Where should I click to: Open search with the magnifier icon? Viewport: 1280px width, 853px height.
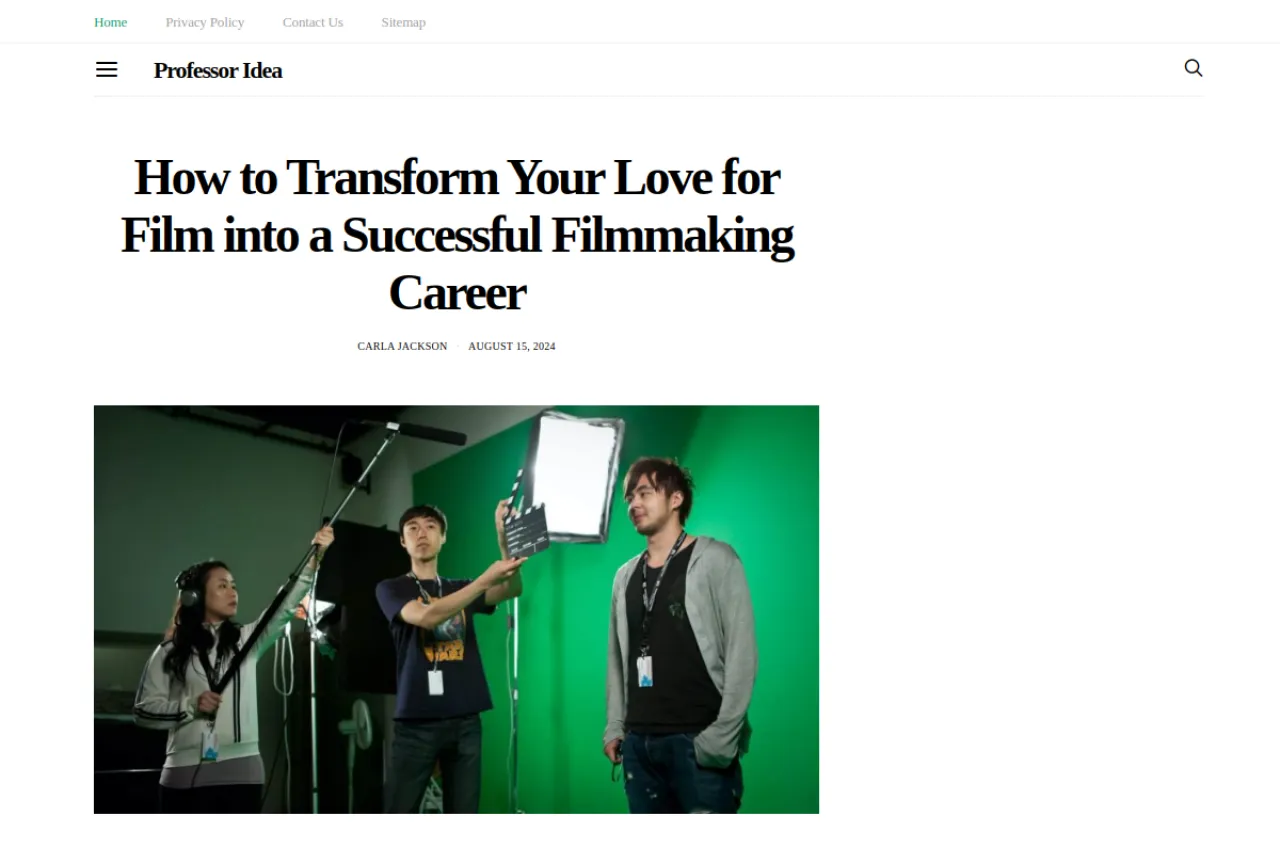click(x=1193, y=68)
